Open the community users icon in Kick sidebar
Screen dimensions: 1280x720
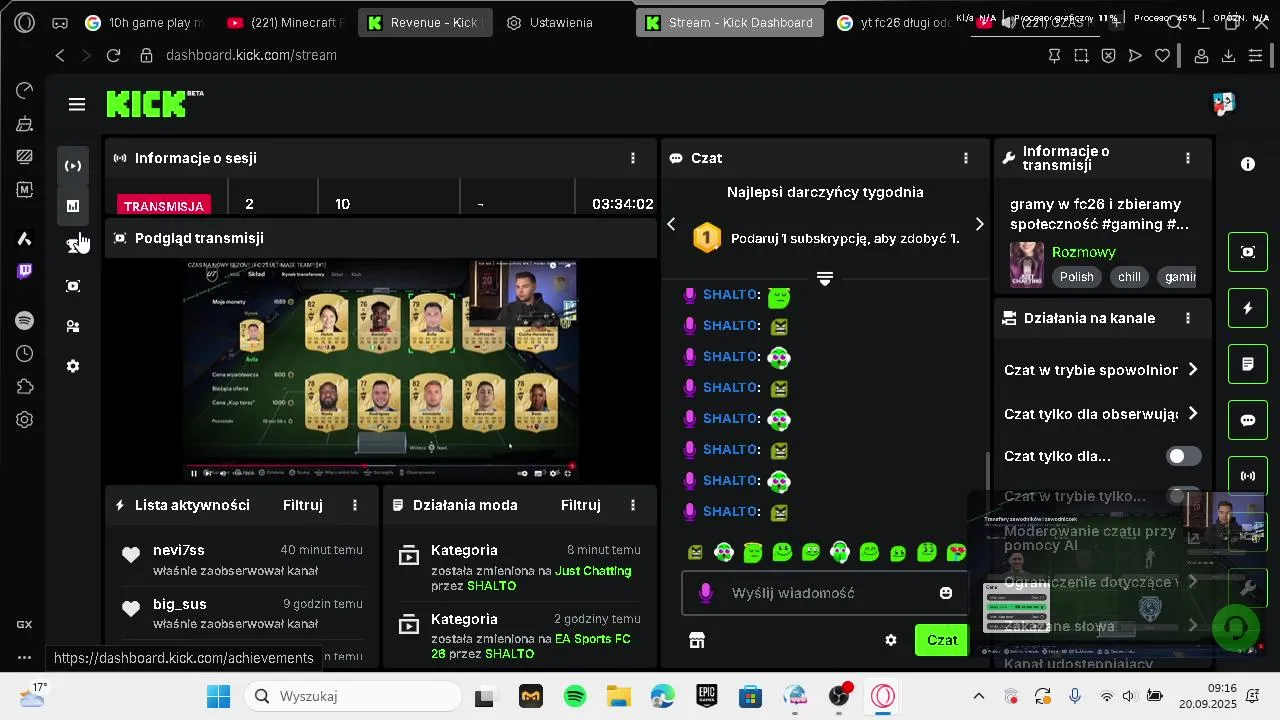click(73, 326)
